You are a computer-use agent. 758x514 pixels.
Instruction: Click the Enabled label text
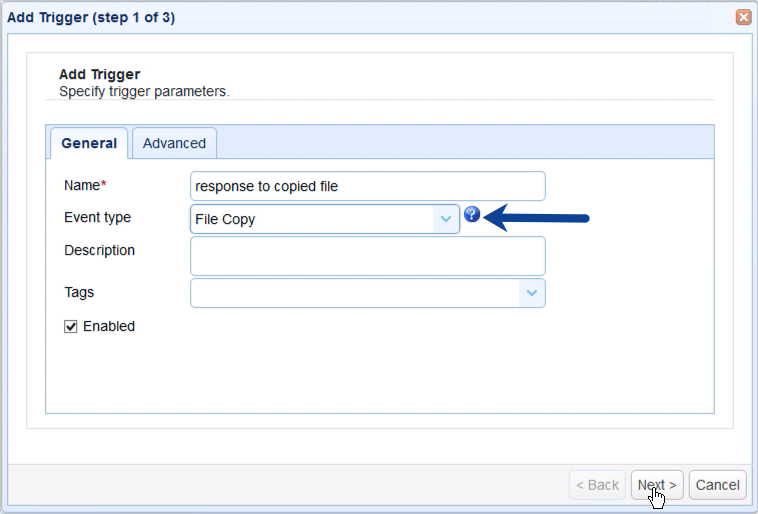point(109,326)
